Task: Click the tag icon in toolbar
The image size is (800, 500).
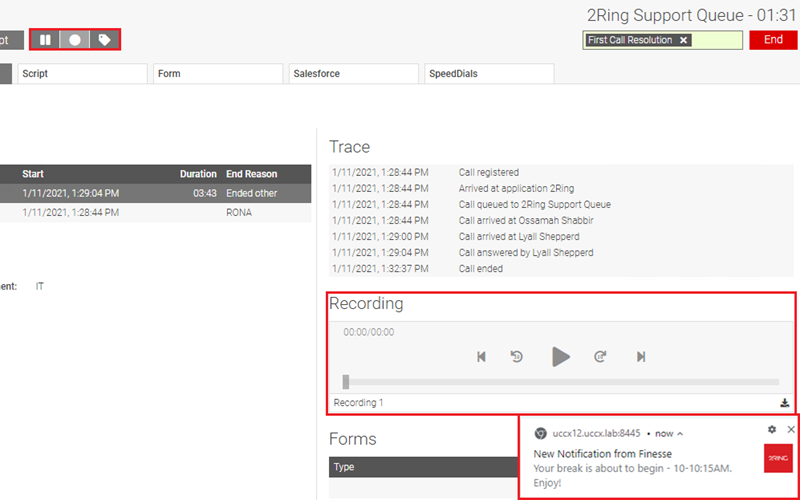Action: pos(105,40)
